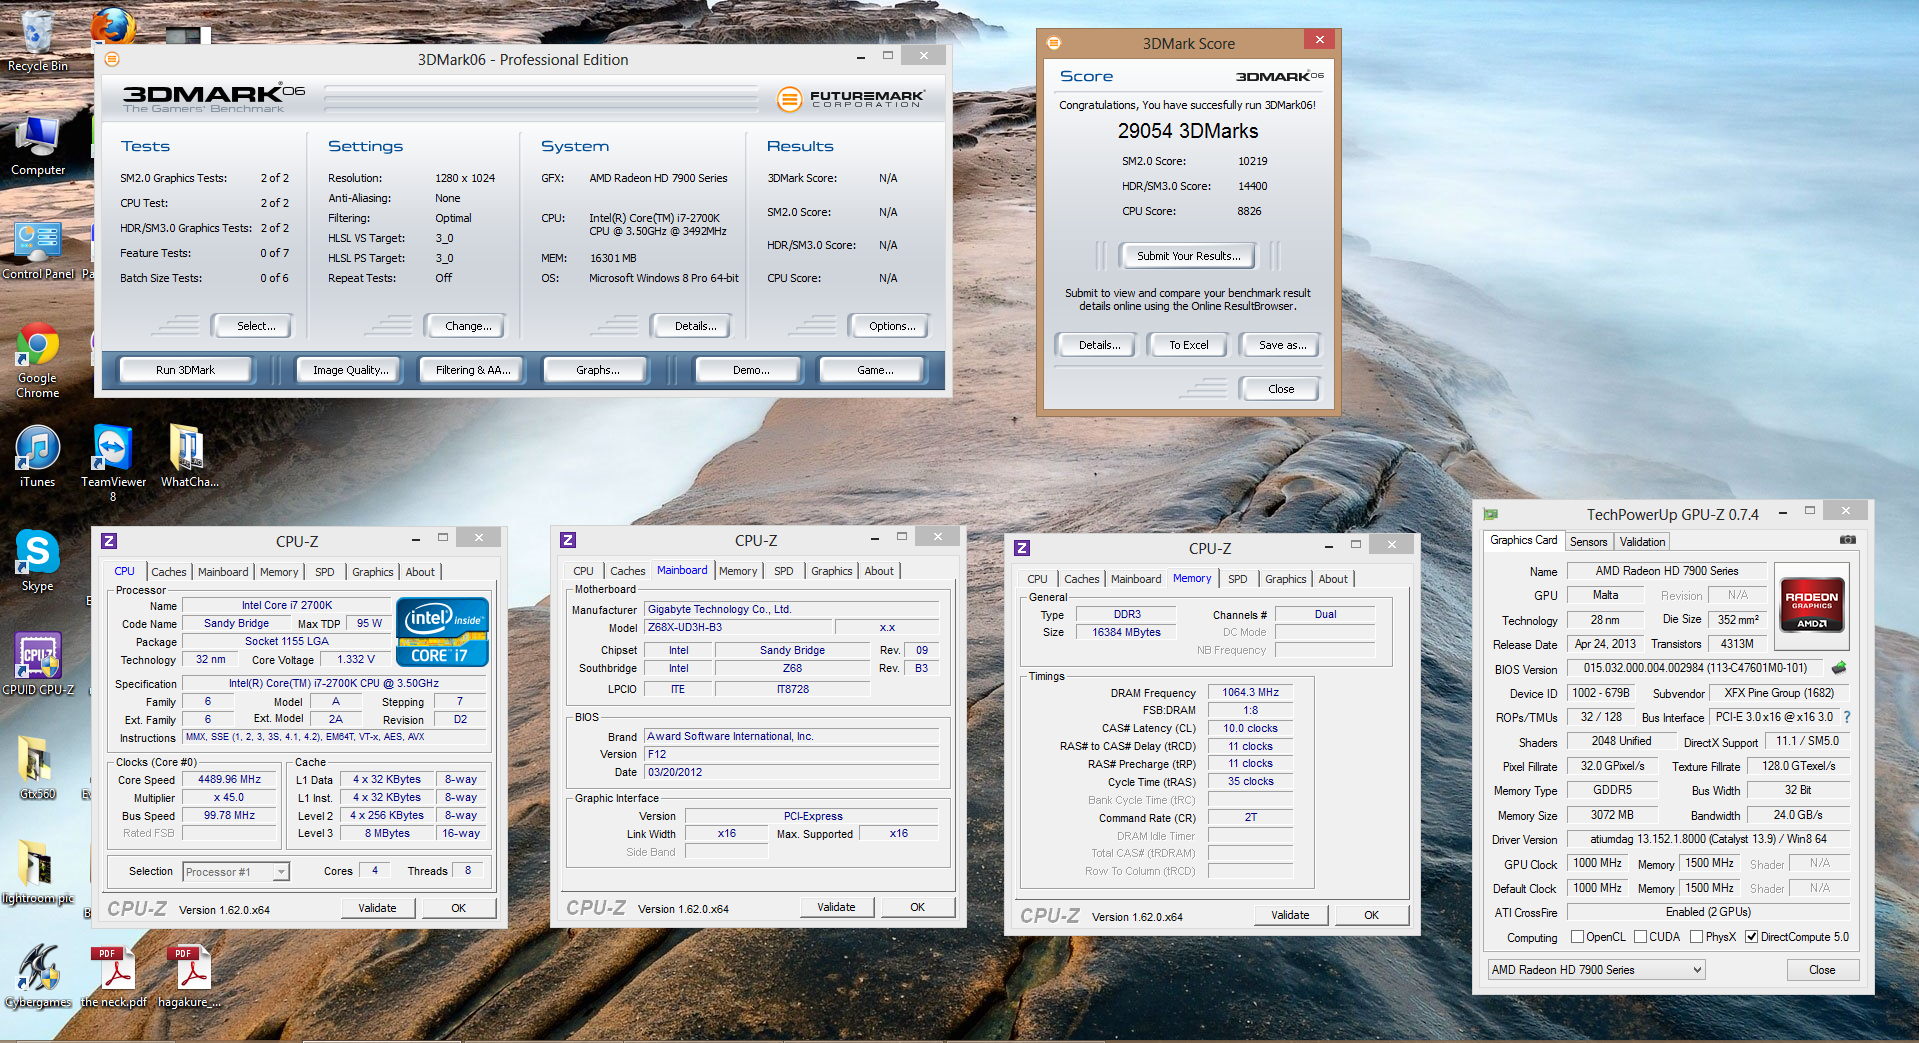1919x1043 pixels.
Task: Open the Processor #1 selection dropdown
Action: pyautogui.click(x=237, y=872)
